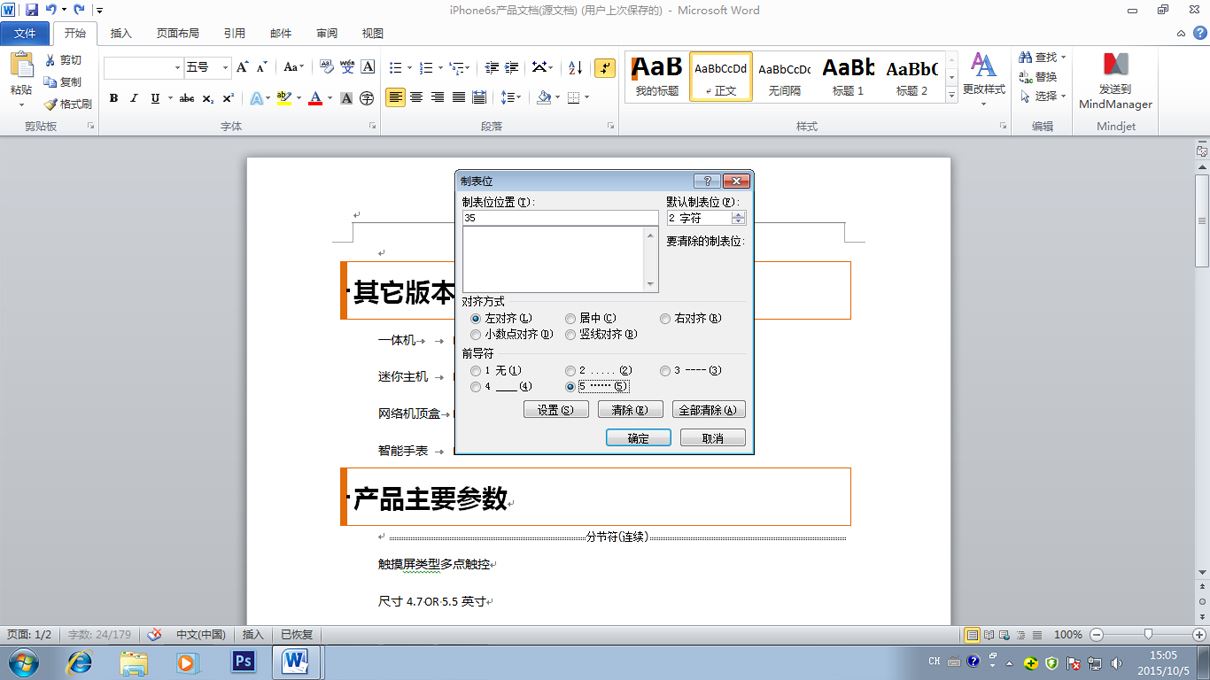This screenshot has height=680, width=1210.
Task: Click the OK (确定) button
Action: [638, 438]
